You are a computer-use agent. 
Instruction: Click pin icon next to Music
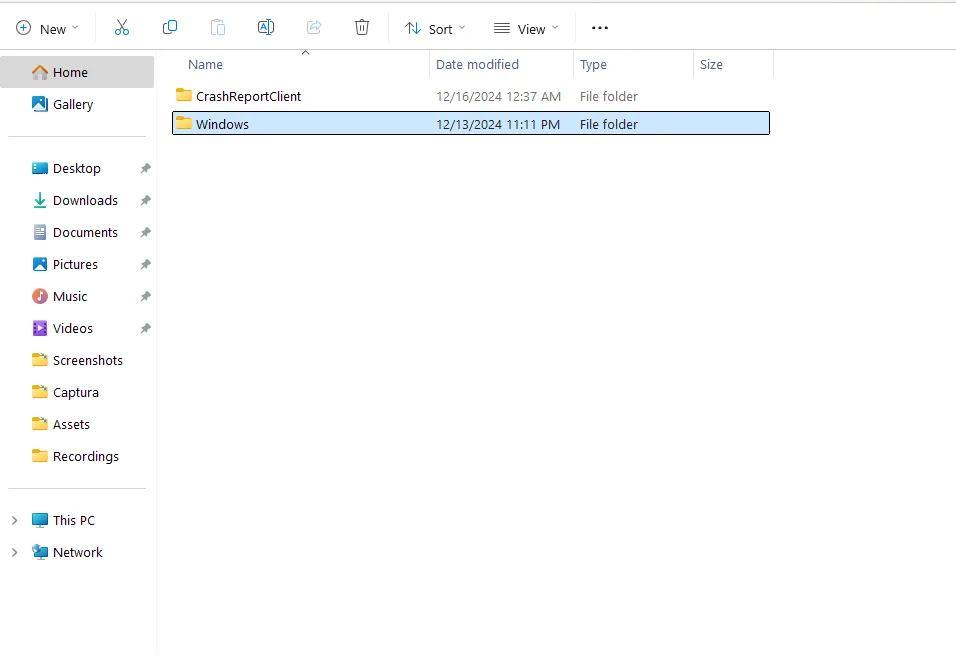pos(145,296)
